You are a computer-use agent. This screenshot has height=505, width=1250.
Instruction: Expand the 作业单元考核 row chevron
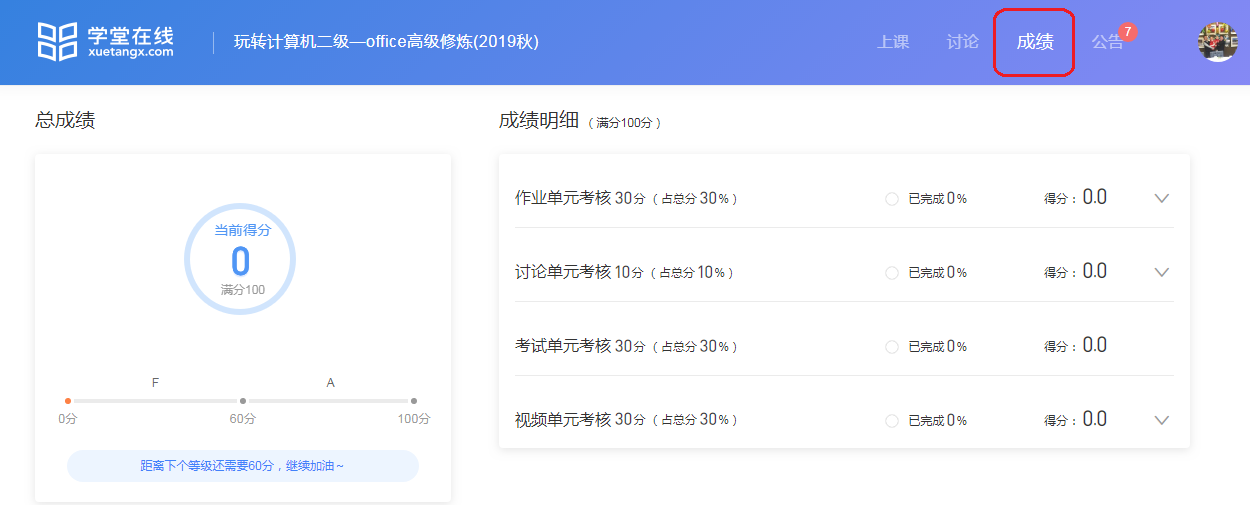1161,198
